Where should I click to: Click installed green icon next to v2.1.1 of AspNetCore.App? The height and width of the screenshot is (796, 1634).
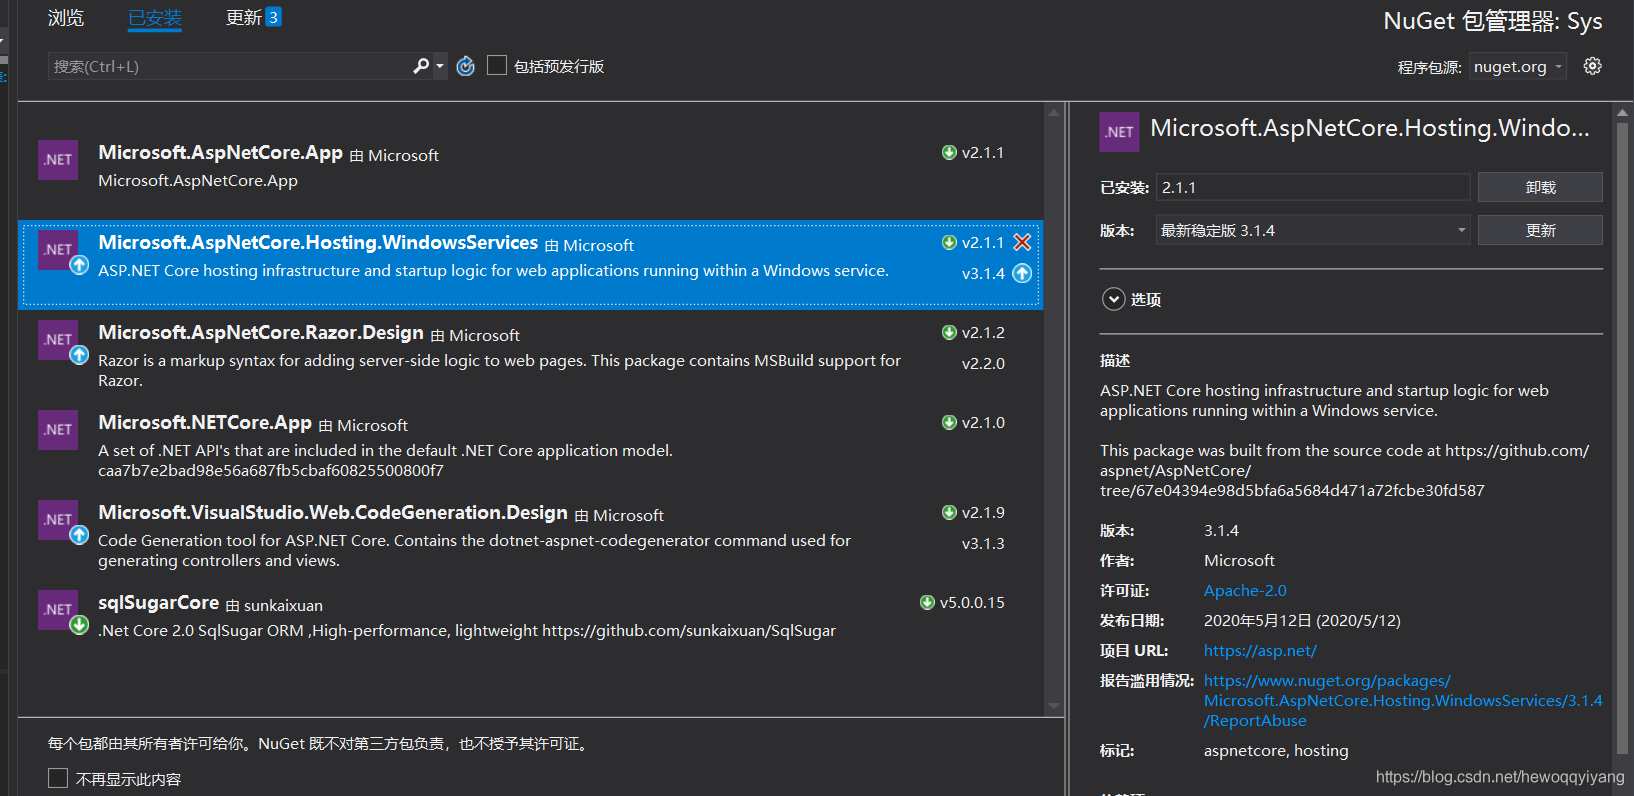point(949,152)
